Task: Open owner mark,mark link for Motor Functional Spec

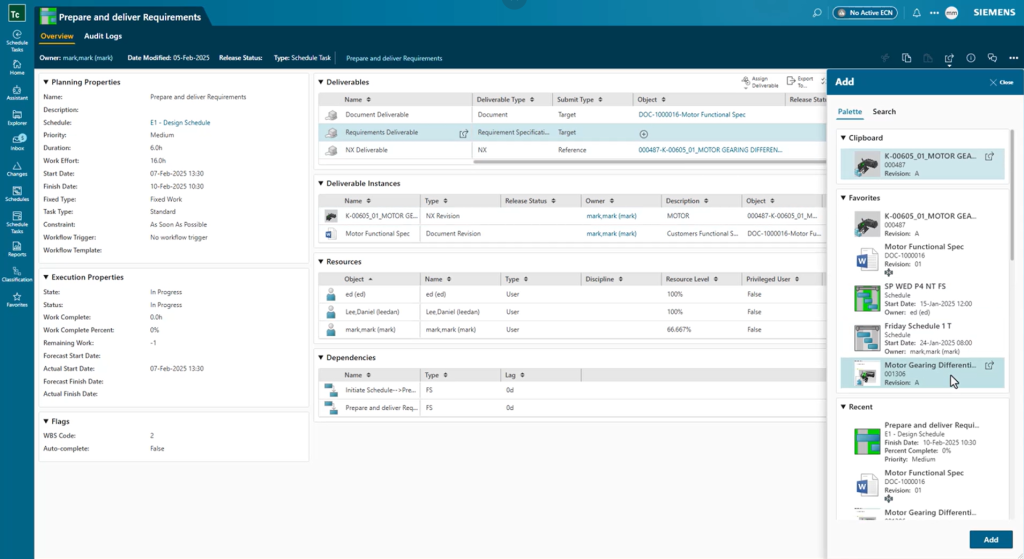Action: (x=611, y=234)
